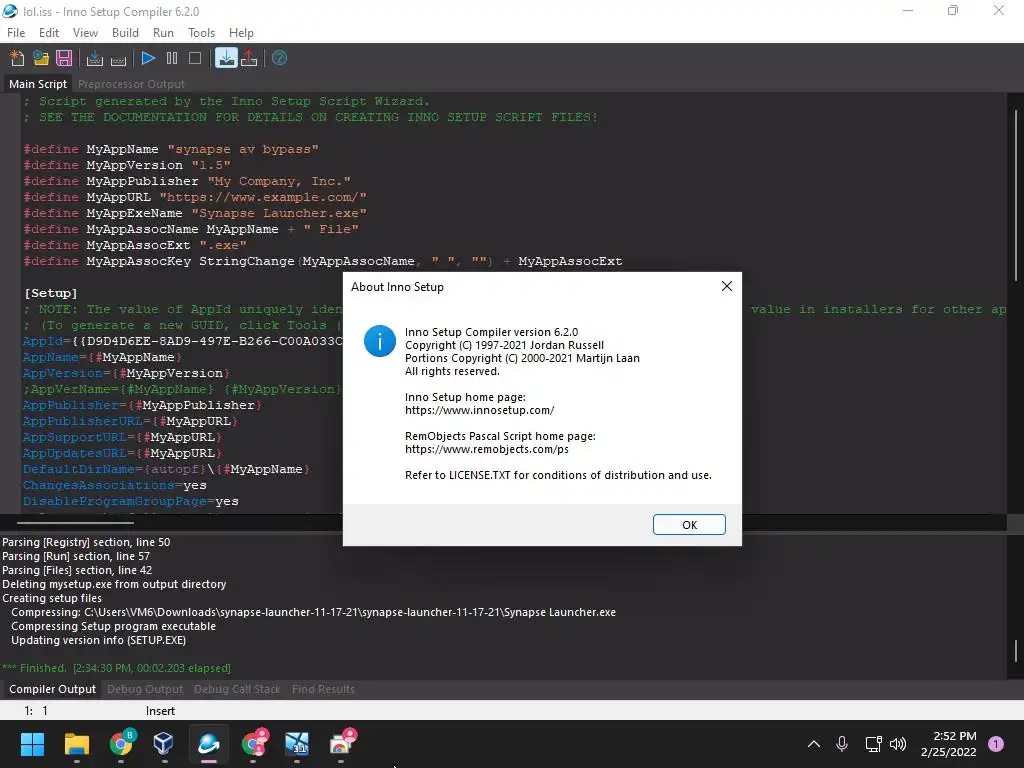
Task: Click OK in About Inno Setup dialog
Action: pos(689,524)
